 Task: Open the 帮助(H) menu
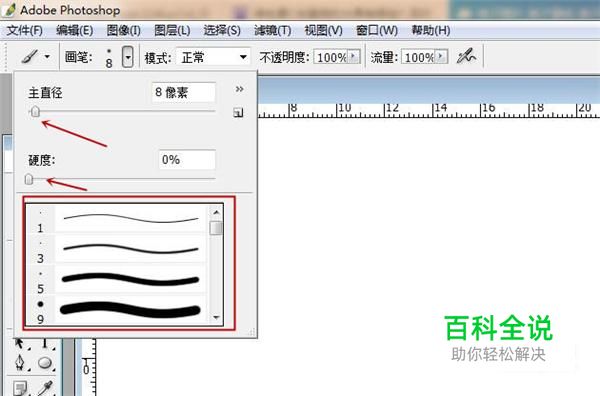(x=430, y=31)
